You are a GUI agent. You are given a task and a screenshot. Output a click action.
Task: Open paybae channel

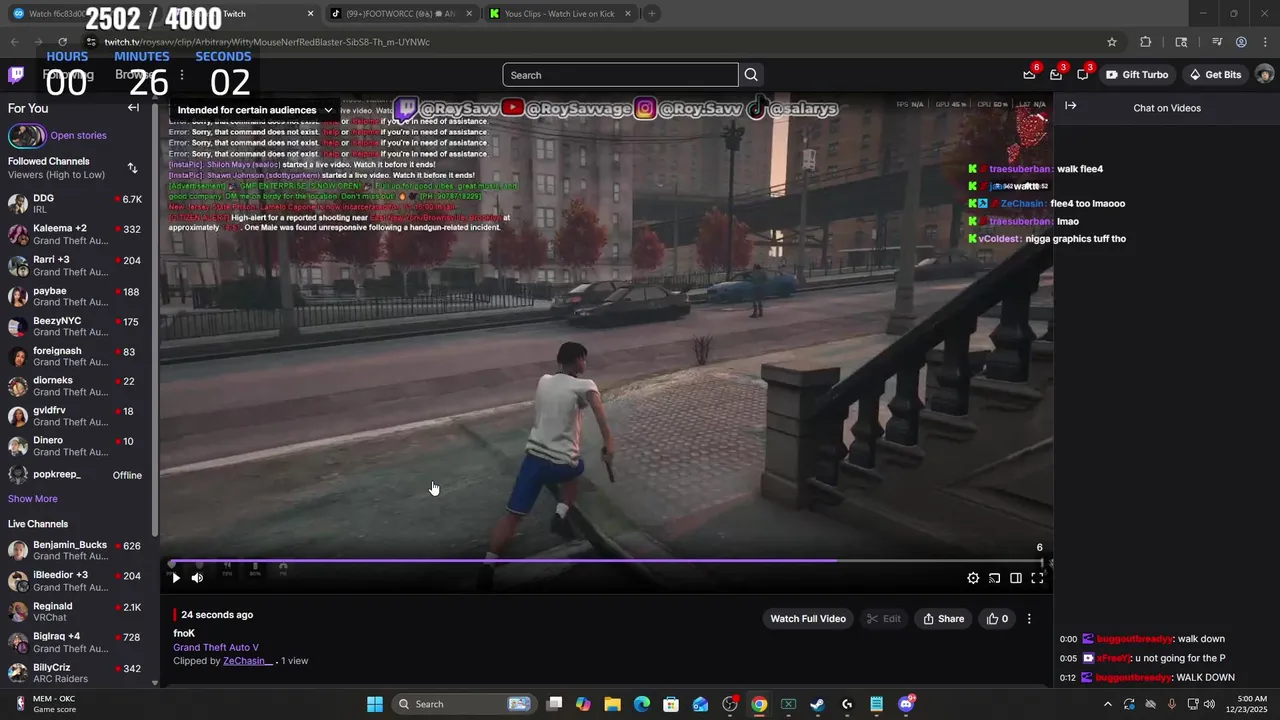pyautogui.click(x=76, y=296)
